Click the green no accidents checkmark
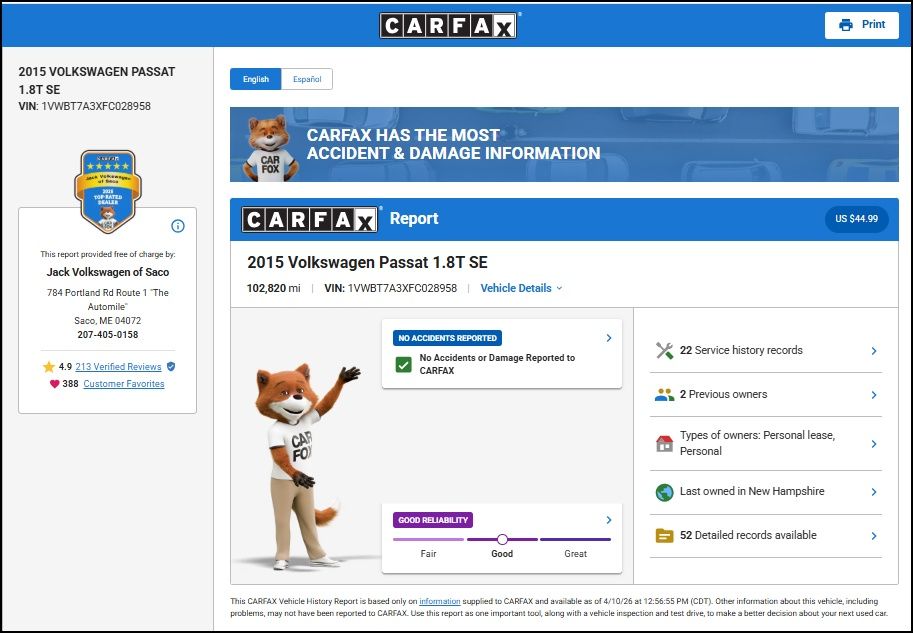 [403, 364]
